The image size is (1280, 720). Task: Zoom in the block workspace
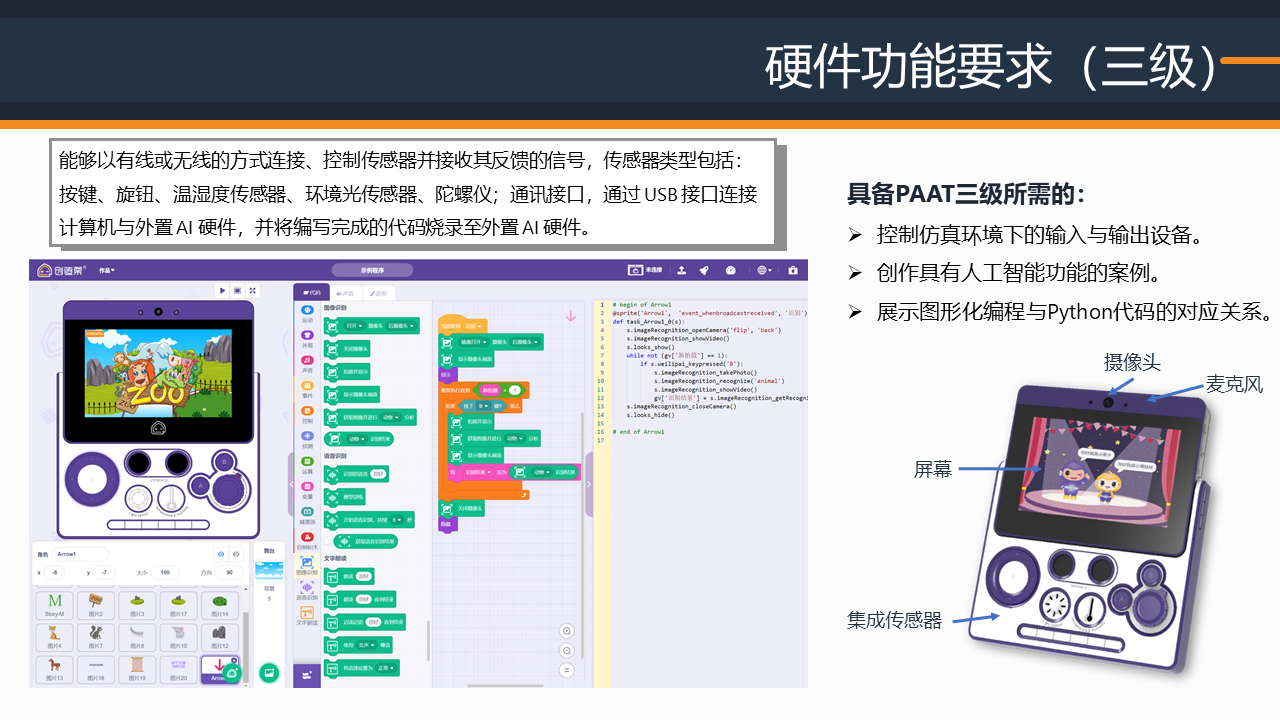[x=567, y=631]
